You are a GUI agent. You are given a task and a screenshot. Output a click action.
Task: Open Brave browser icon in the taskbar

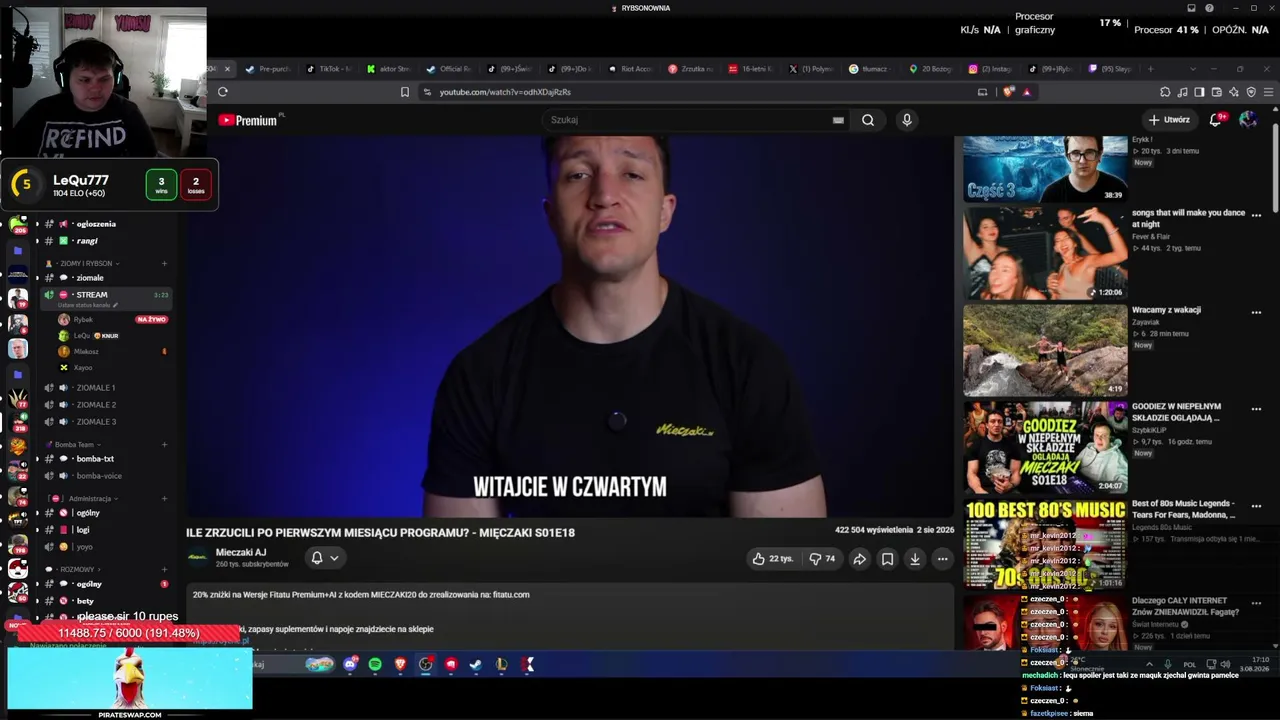401,664
